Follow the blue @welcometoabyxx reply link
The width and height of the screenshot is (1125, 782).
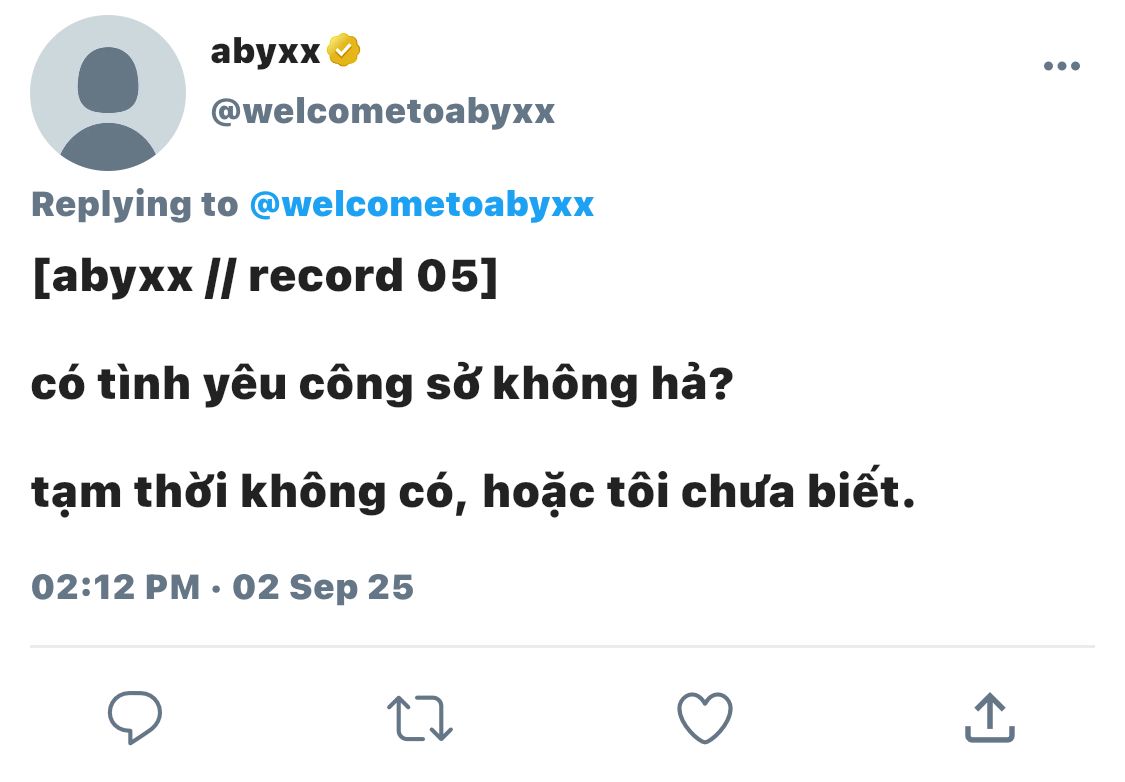pyautogui.click(x=422, y=204)
